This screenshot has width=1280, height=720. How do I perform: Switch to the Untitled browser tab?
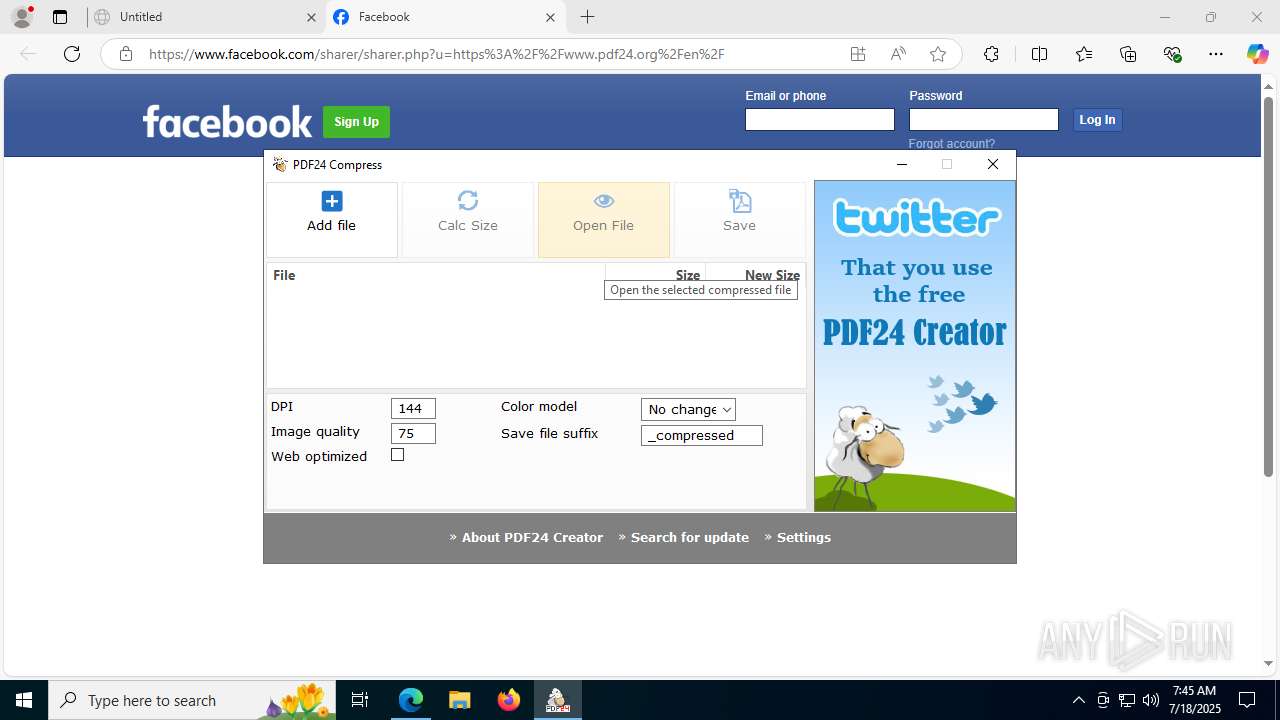pos(205,17)
